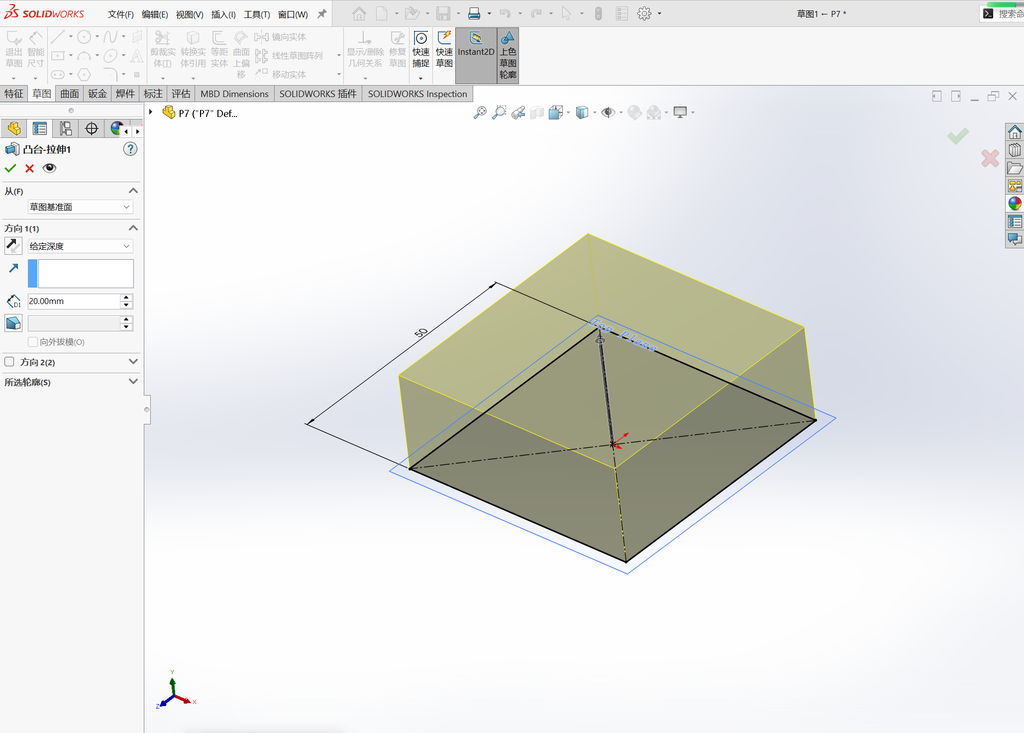Collapse the 从(F) section

[x=133, y=191]
